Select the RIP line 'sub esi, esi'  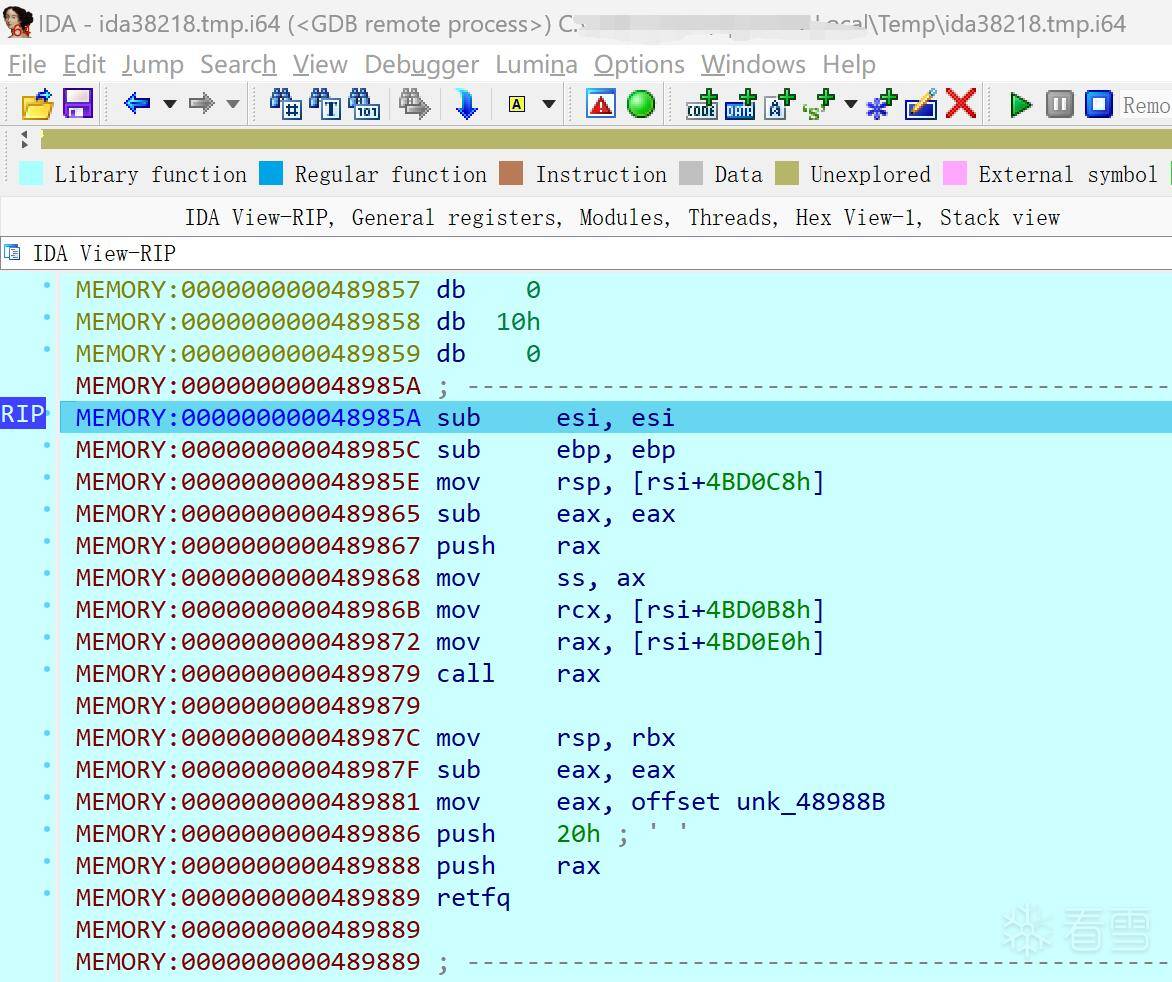tap(615, 418)
